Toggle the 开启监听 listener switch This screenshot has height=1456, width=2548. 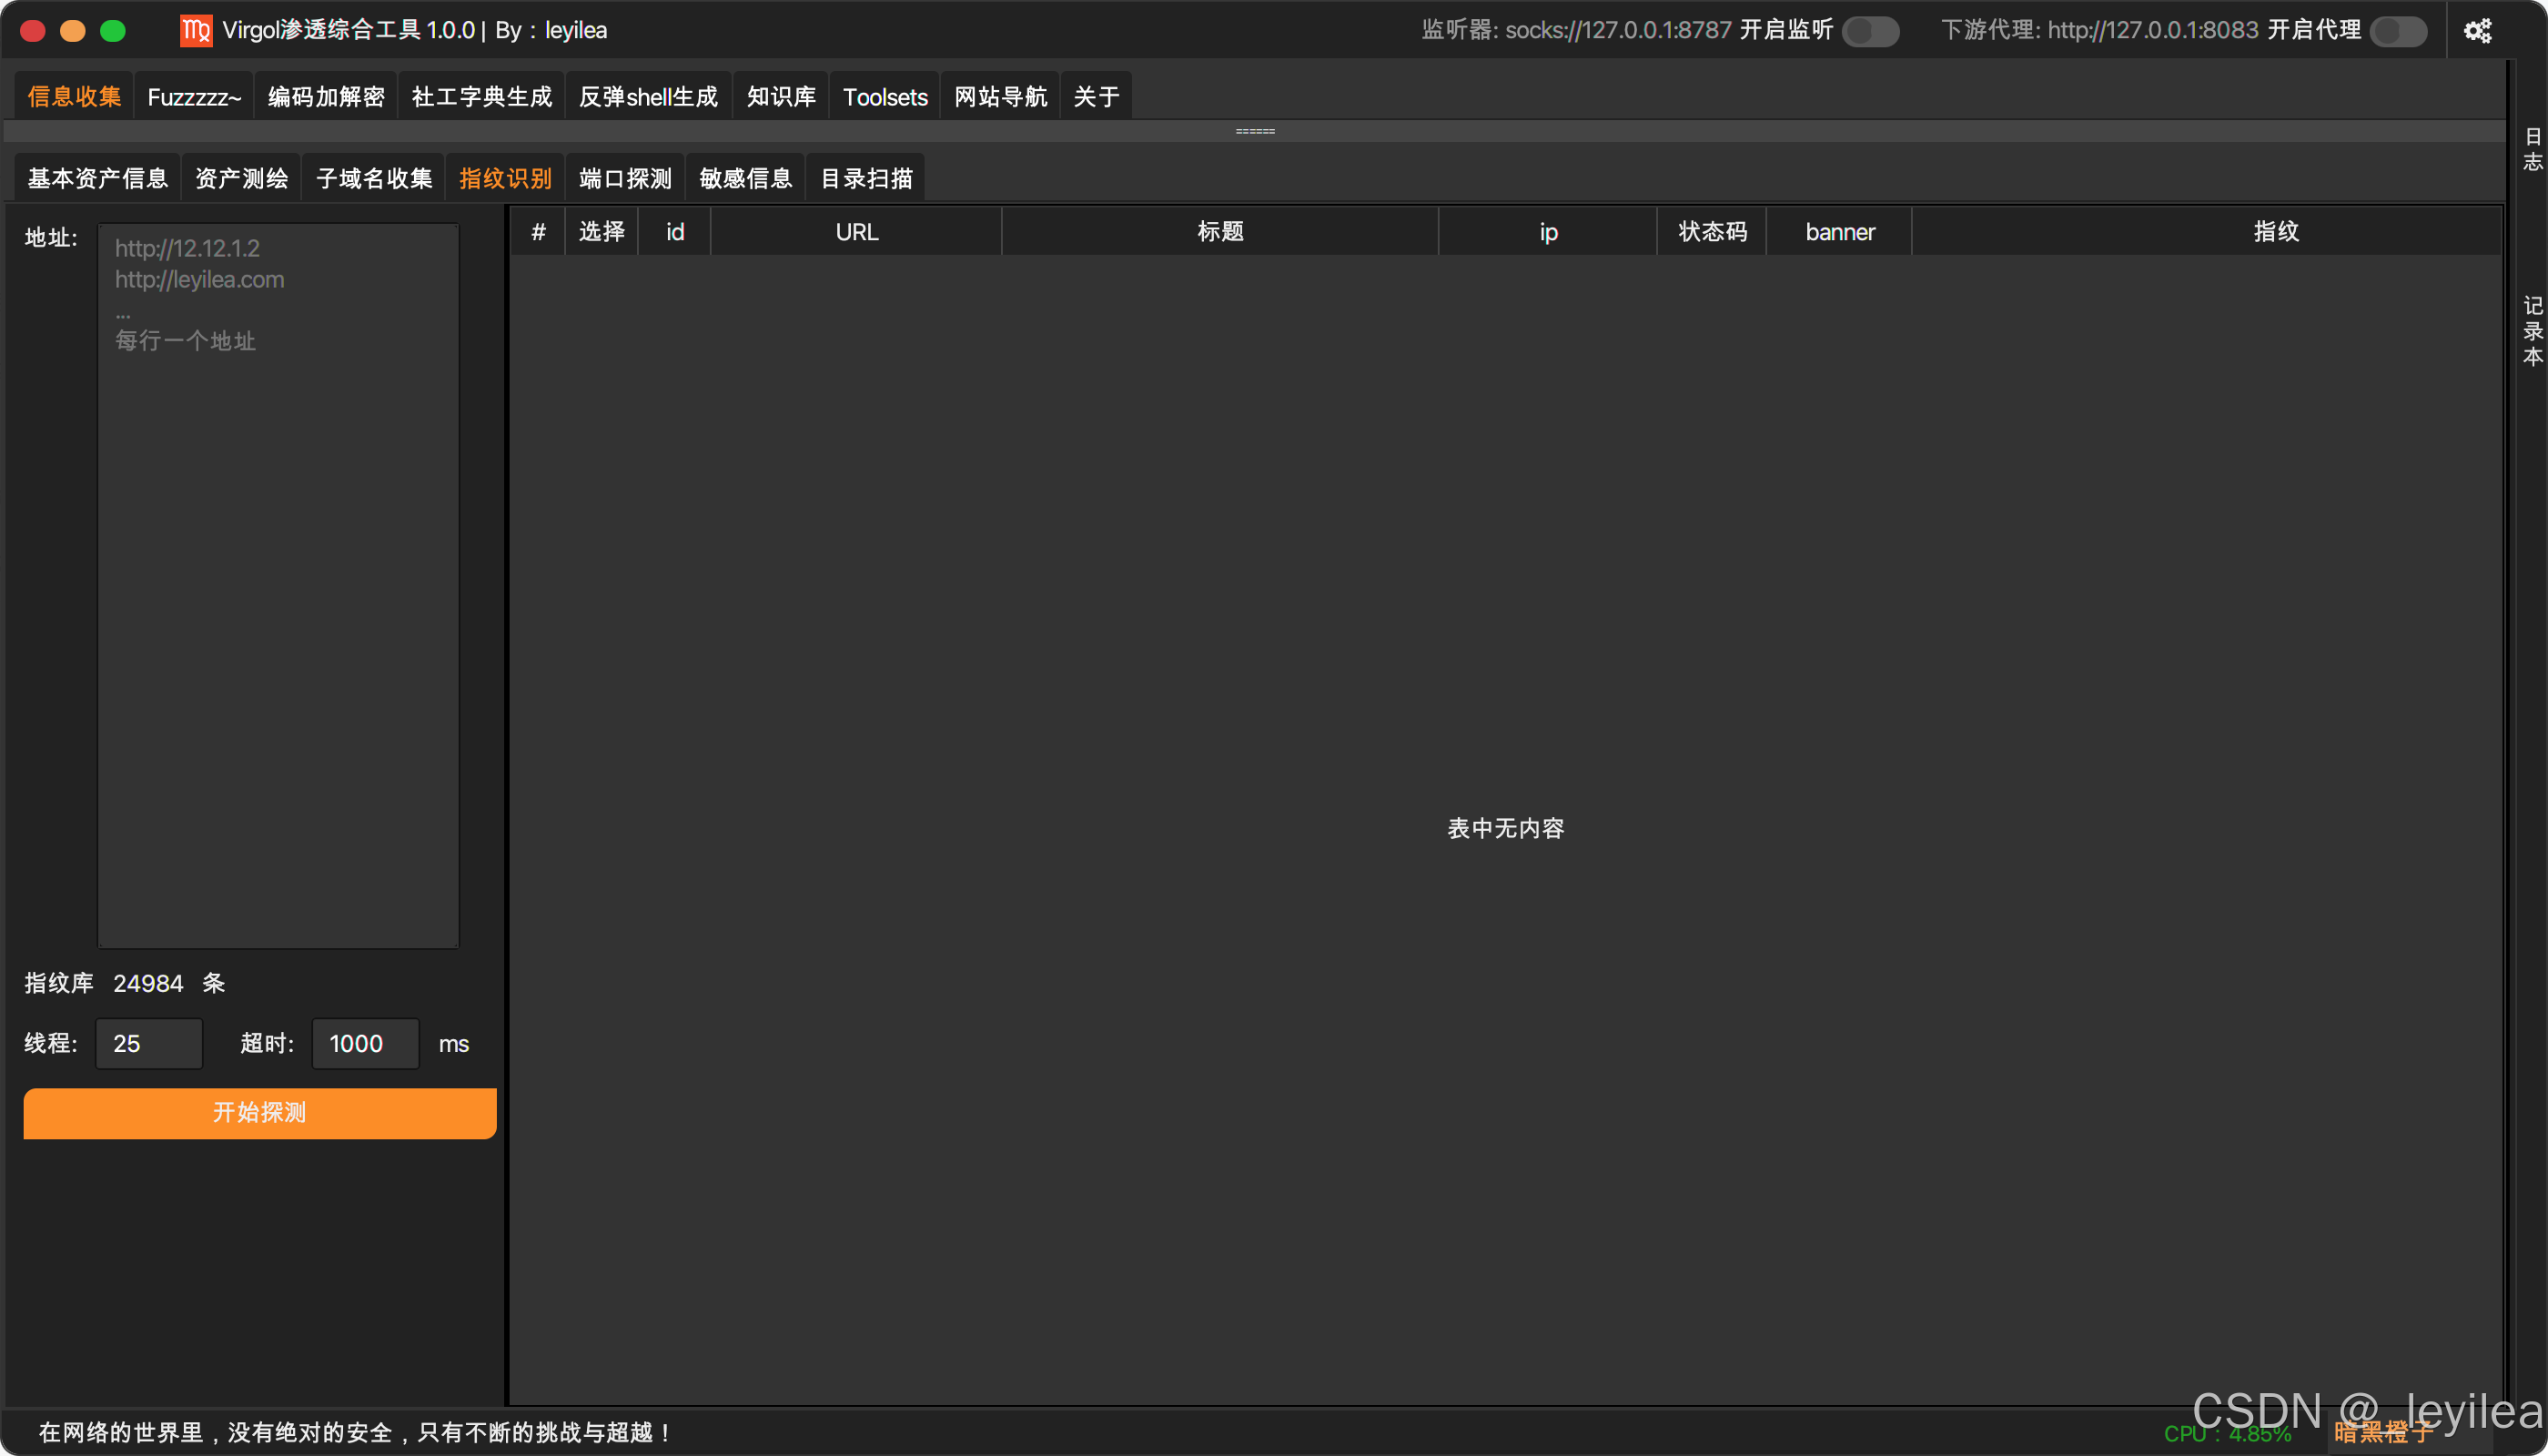pos(1870,31)
